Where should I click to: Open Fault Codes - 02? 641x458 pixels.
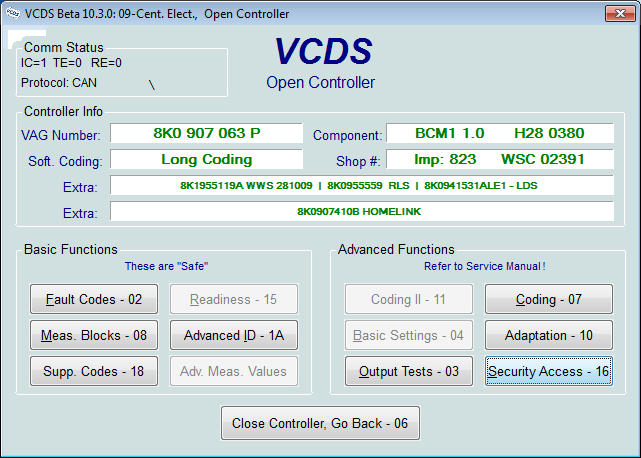94,300
